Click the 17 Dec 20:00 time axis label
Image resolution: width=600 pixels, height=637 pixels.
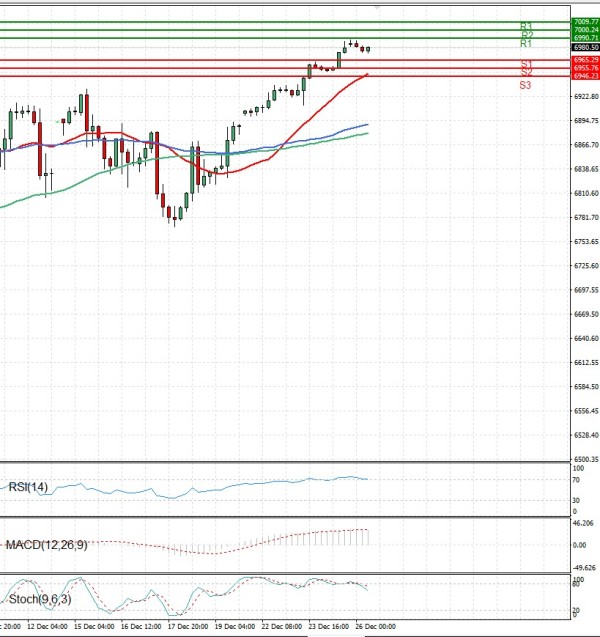coord(188,627)
